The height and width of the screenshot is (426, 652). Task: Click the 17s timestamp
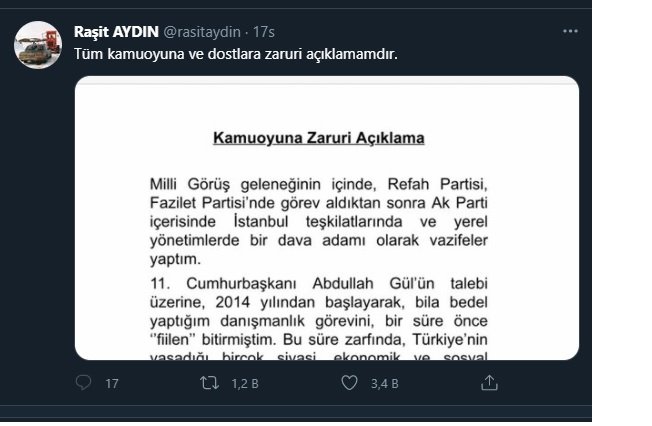264,32
